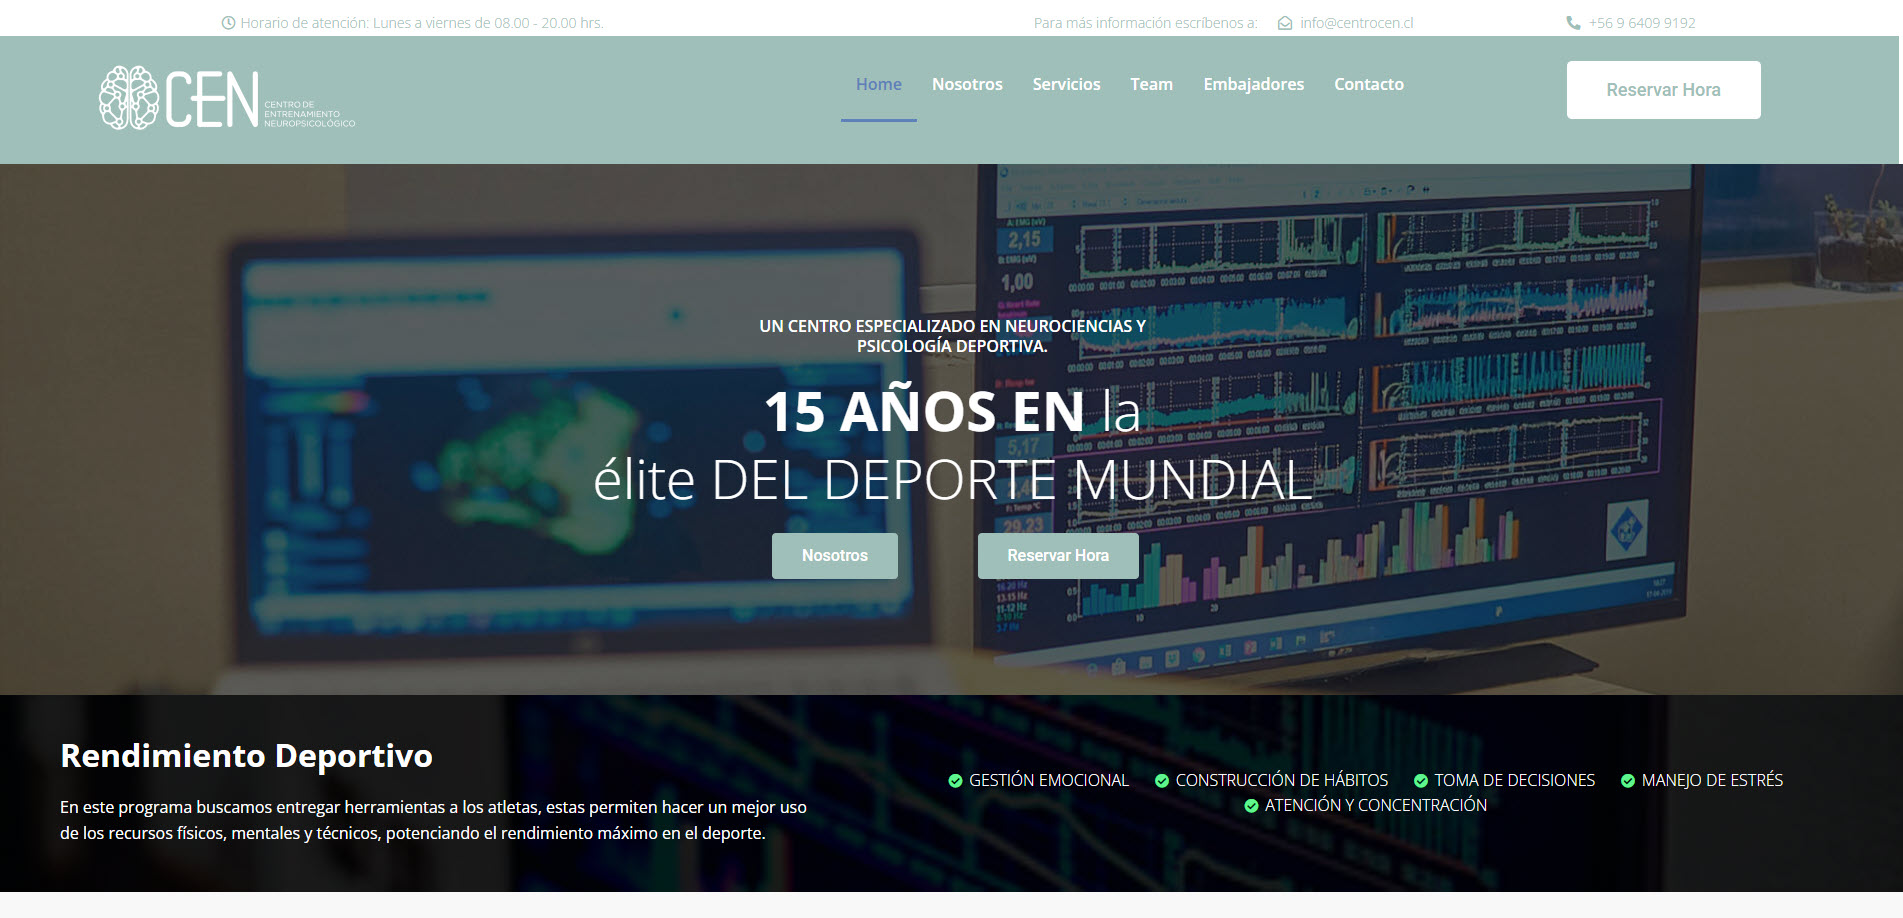Click the CEN brain logo
1903x918 pixels.
click(227, 98)
